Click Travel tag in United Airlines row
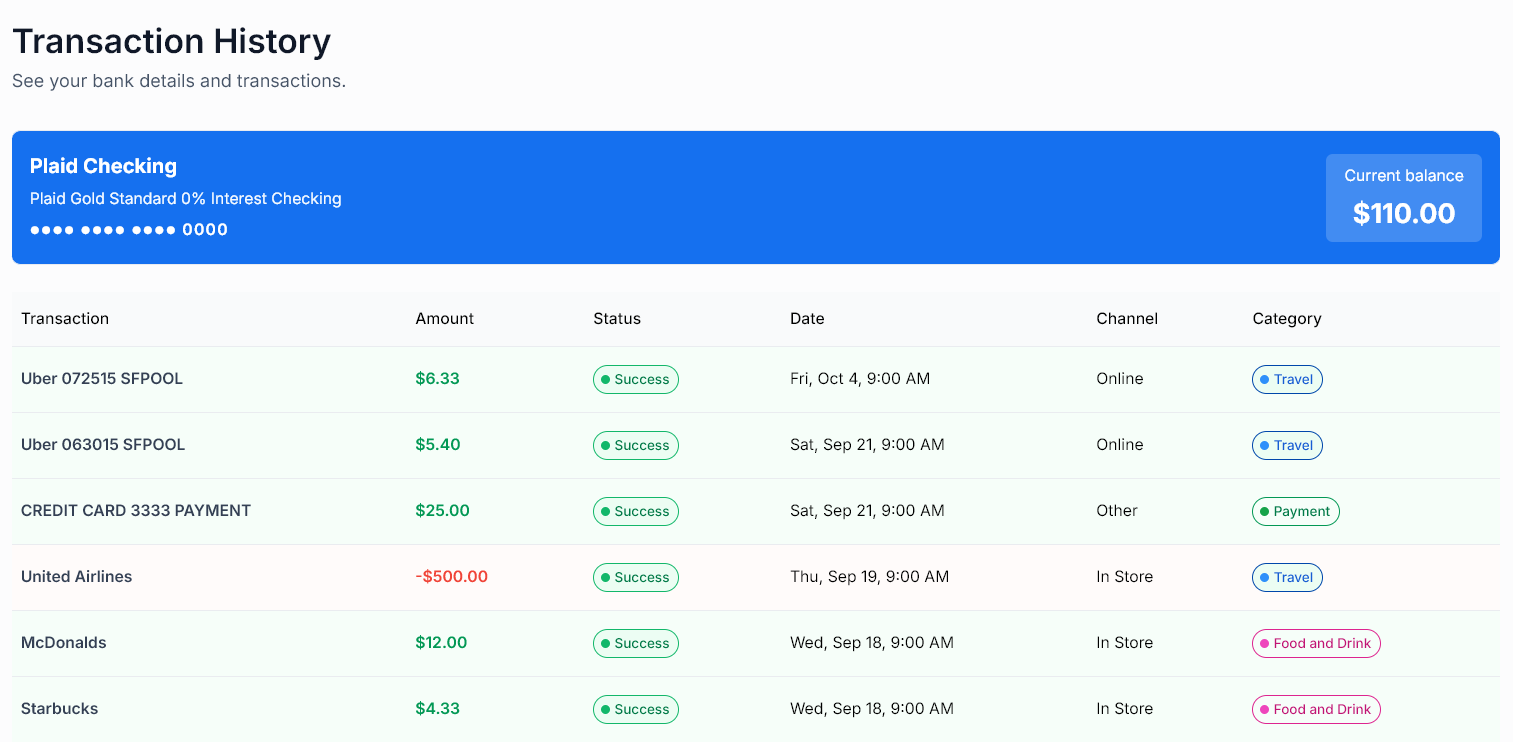Screen dimensions: 1513x742 click(1287, 578)
